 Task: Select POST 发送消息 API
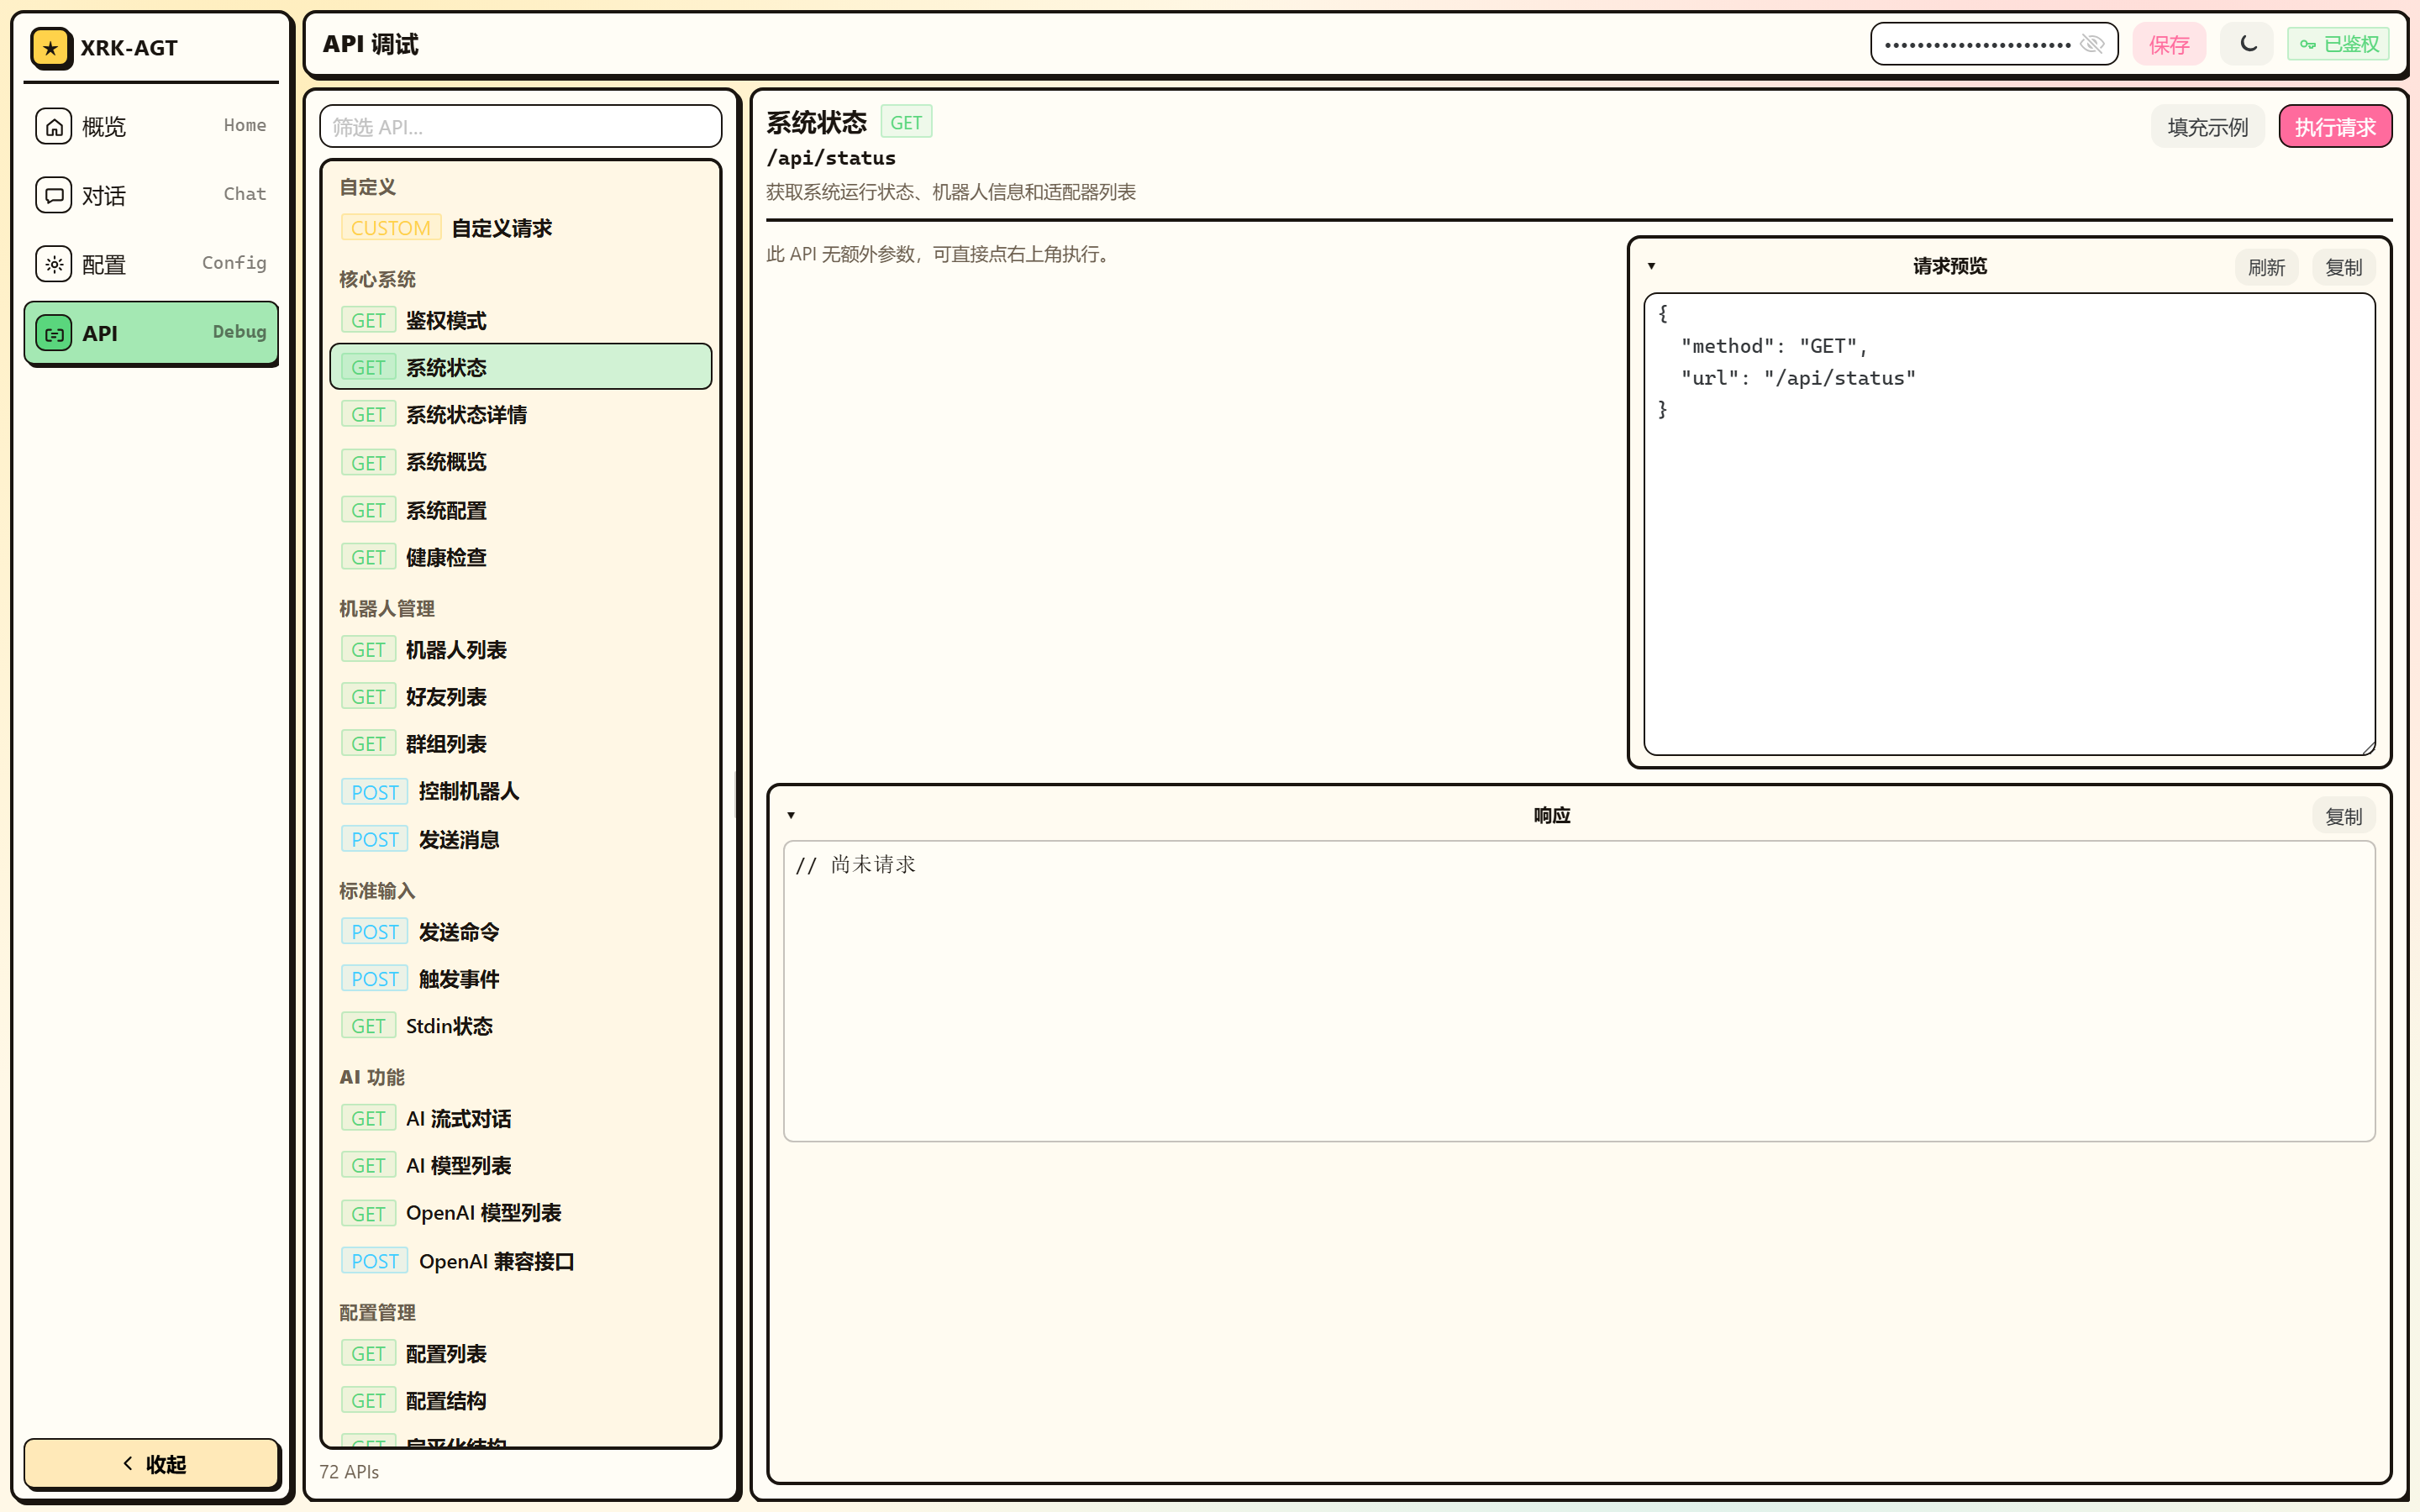520,839
